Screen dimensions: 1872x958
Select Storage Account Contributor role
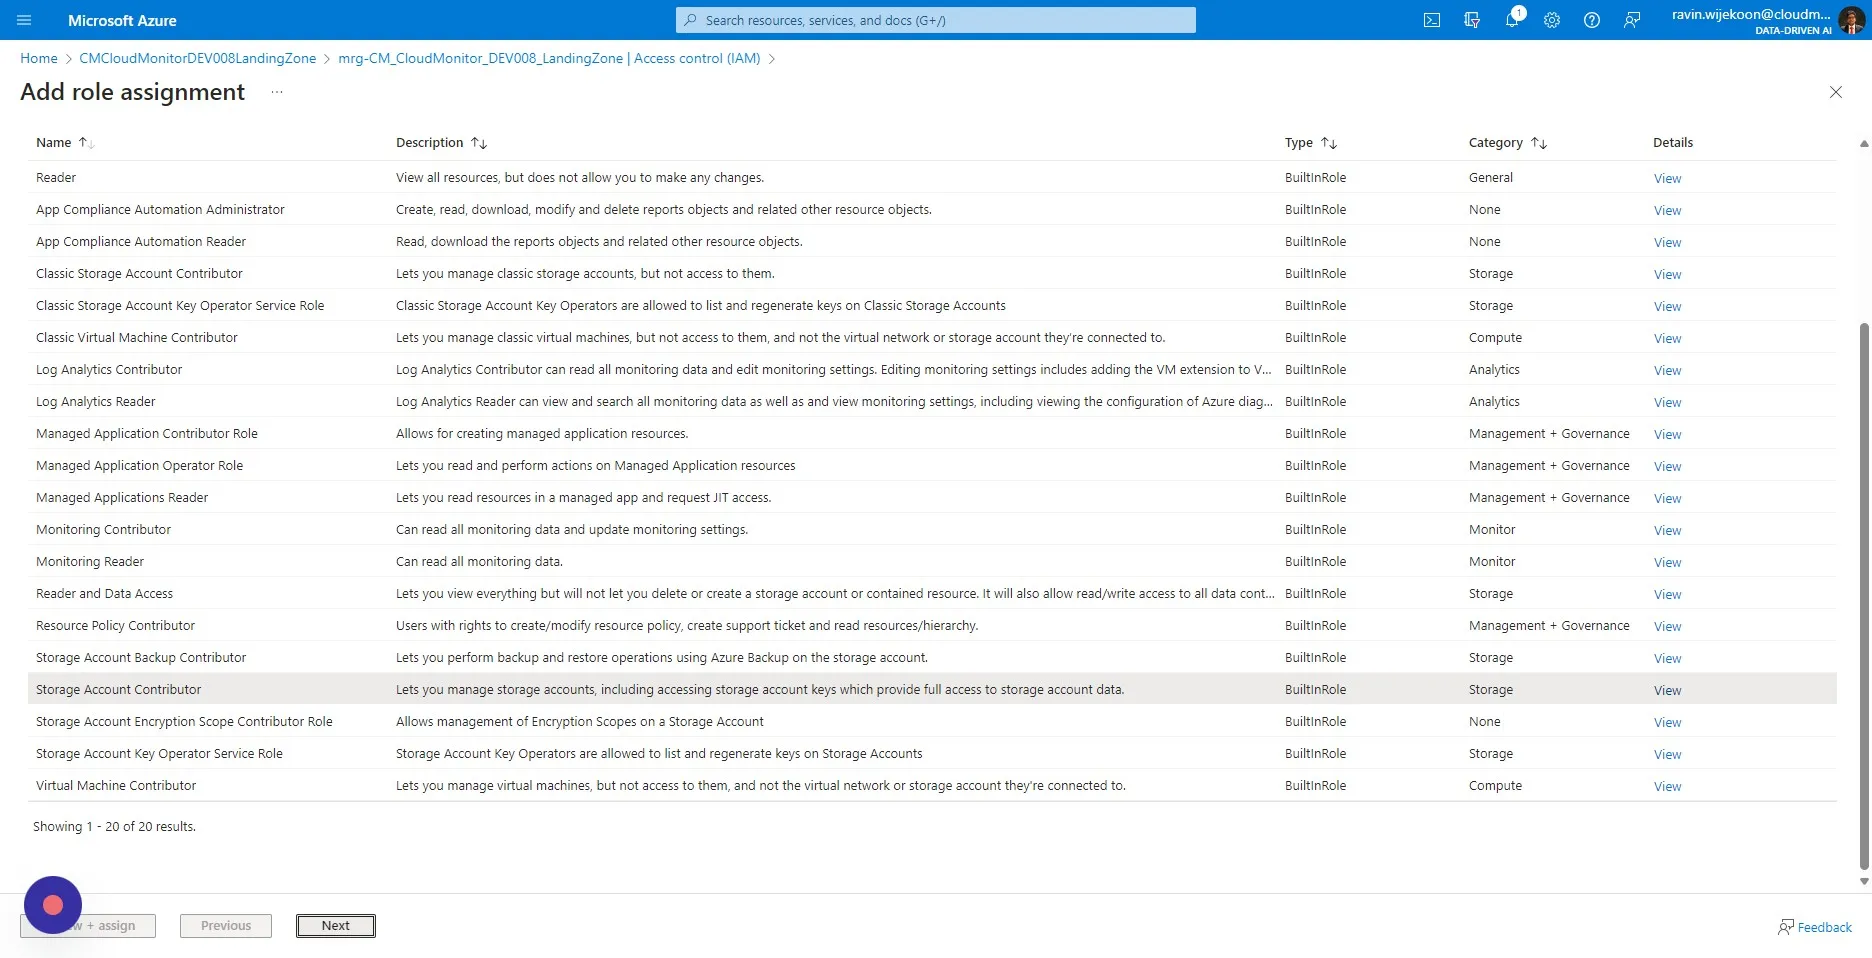[932, 689]
